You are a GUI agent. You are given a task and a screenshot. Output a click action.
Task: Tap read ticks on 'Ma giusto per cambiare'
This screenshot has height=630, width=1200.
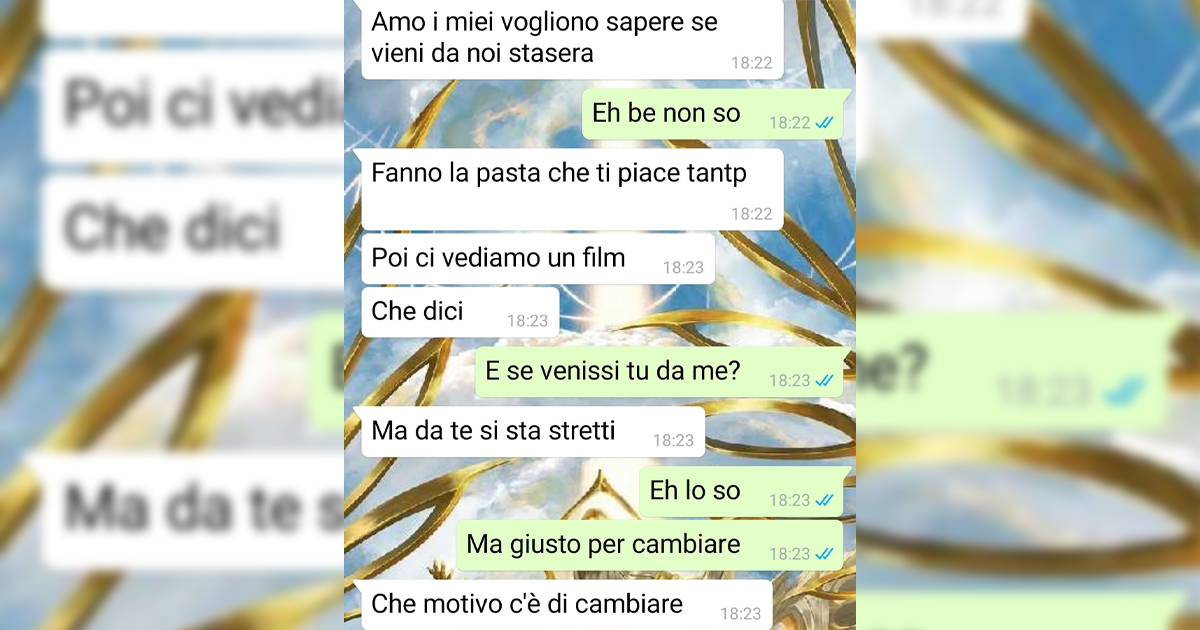click(826, 553)
